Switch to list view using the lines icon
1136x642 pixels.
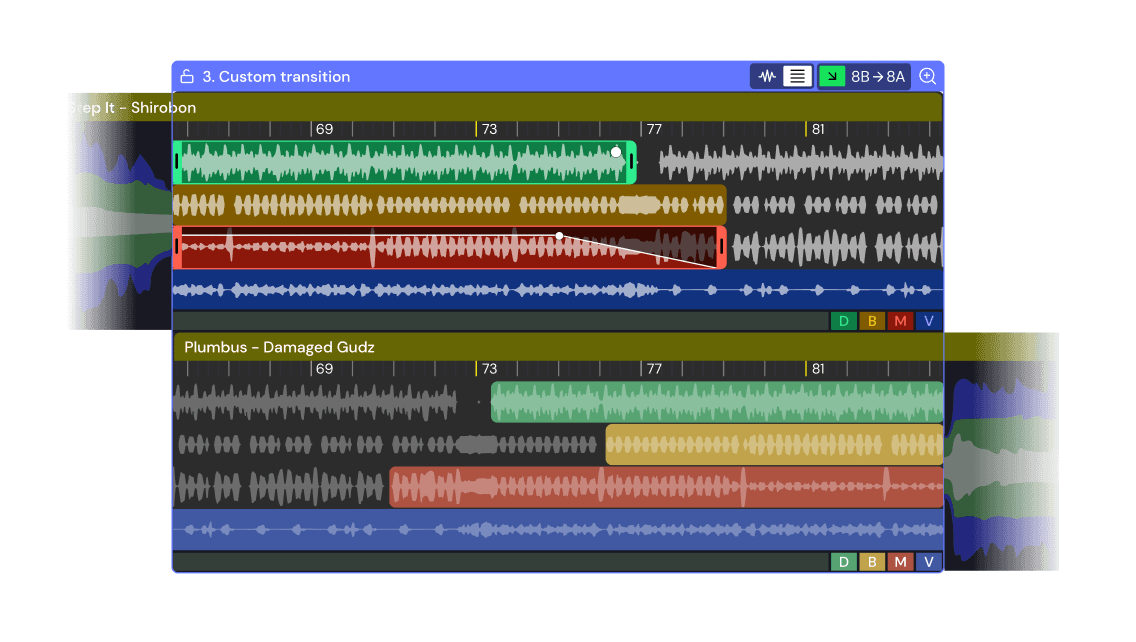[796, 76]
